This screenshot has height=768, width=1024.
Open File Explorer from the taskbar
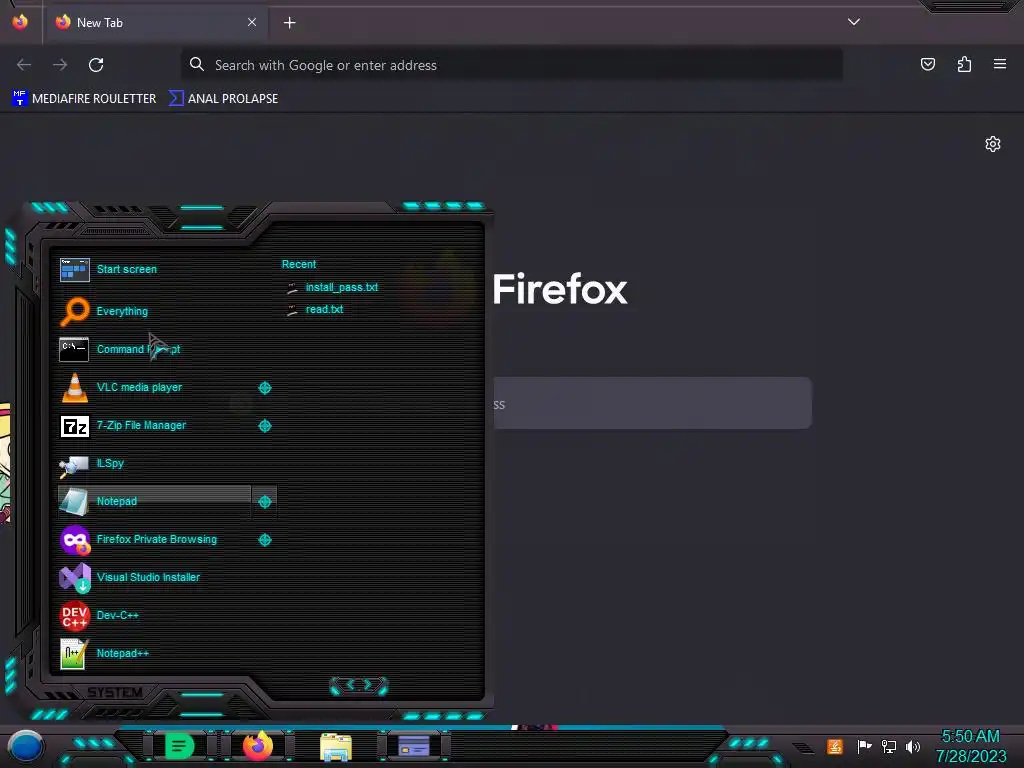pyautogui.click(x=336, y=746)
